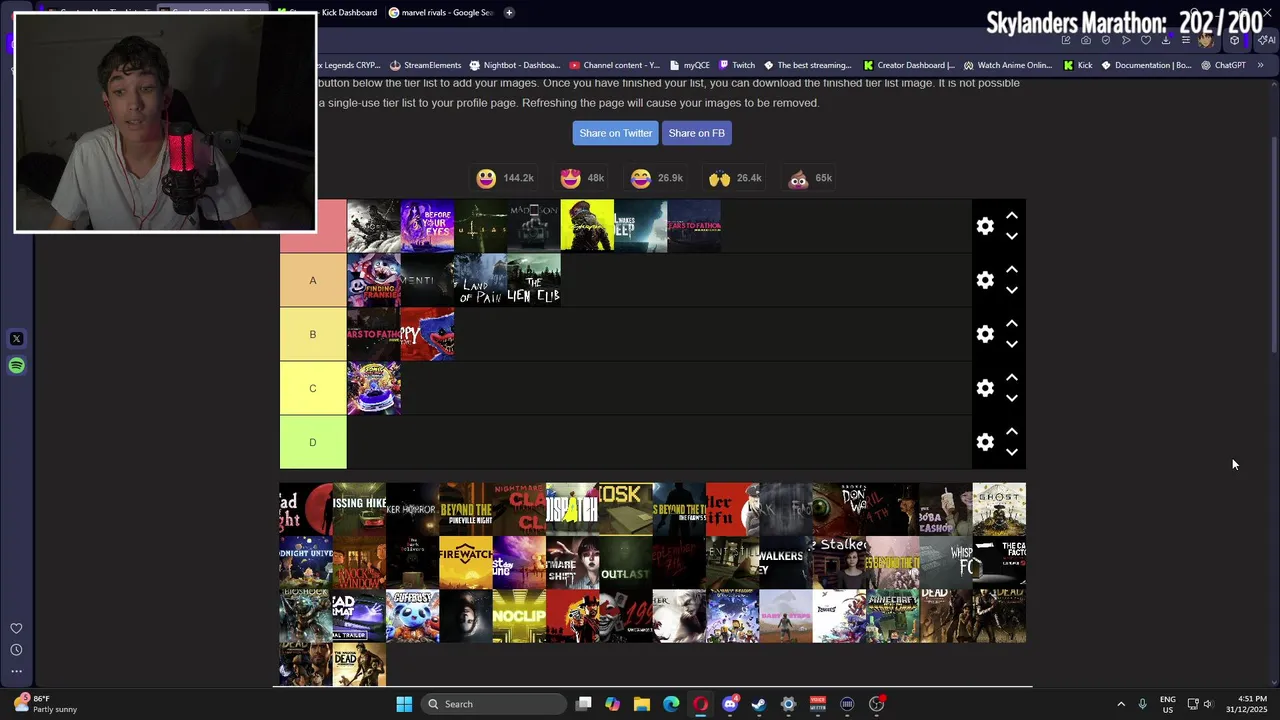The height and width of the screenshot is (720, 1280).
Task: Open settings gear for tier A row
Action: [985, 280]
